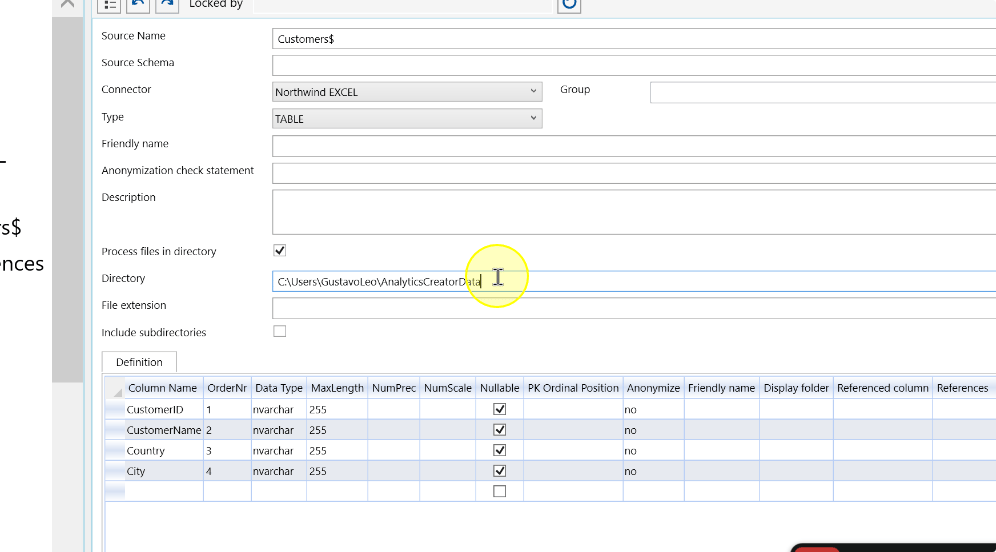The image size is (996, 552).
Task: Uncheck Nullable for CustomerName row
Action: coord(500,430)
